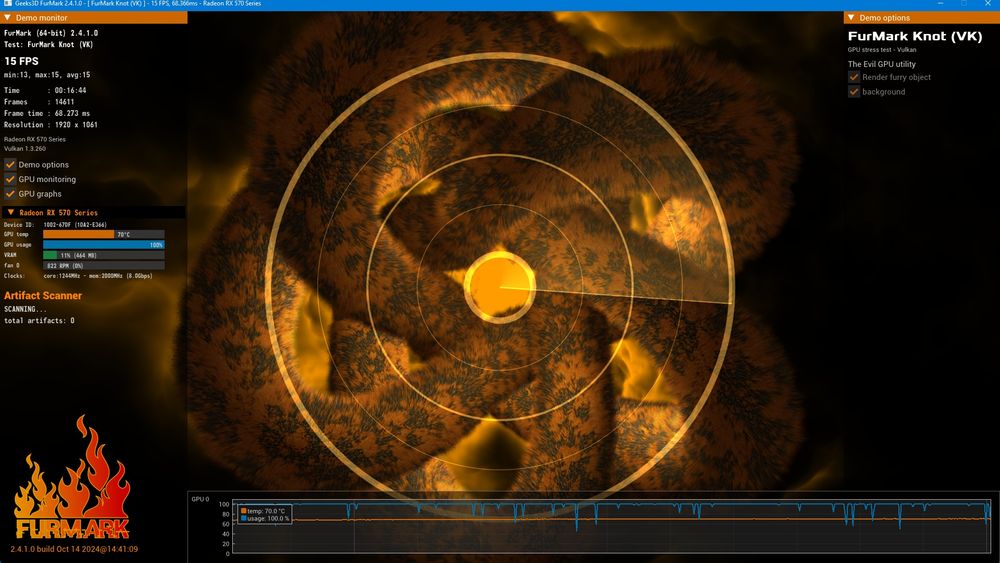
Task: Click the Vulkan 1.3.260 text
Action: (25, 149)
